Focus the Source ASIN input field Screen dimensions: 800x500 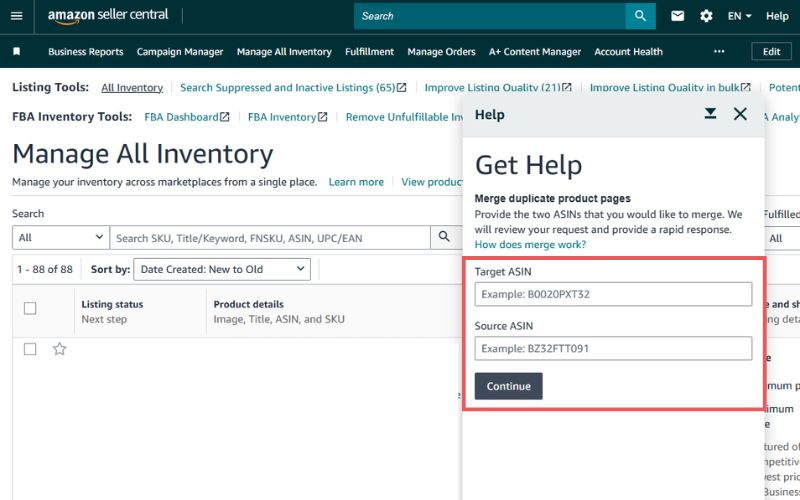[613, 348]
